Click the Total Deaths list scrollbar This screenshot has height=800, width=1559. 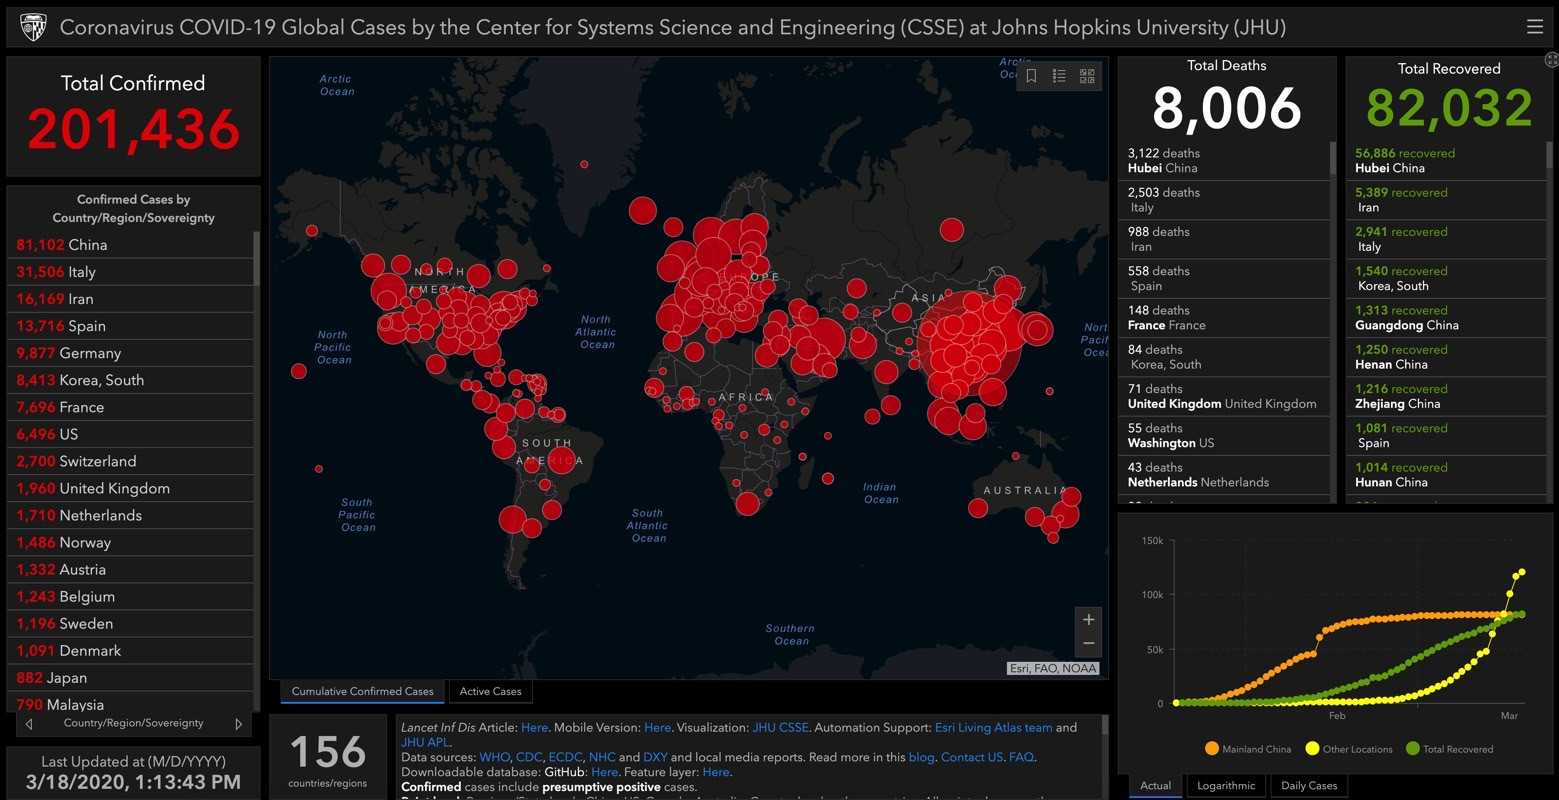point(1331,160)
